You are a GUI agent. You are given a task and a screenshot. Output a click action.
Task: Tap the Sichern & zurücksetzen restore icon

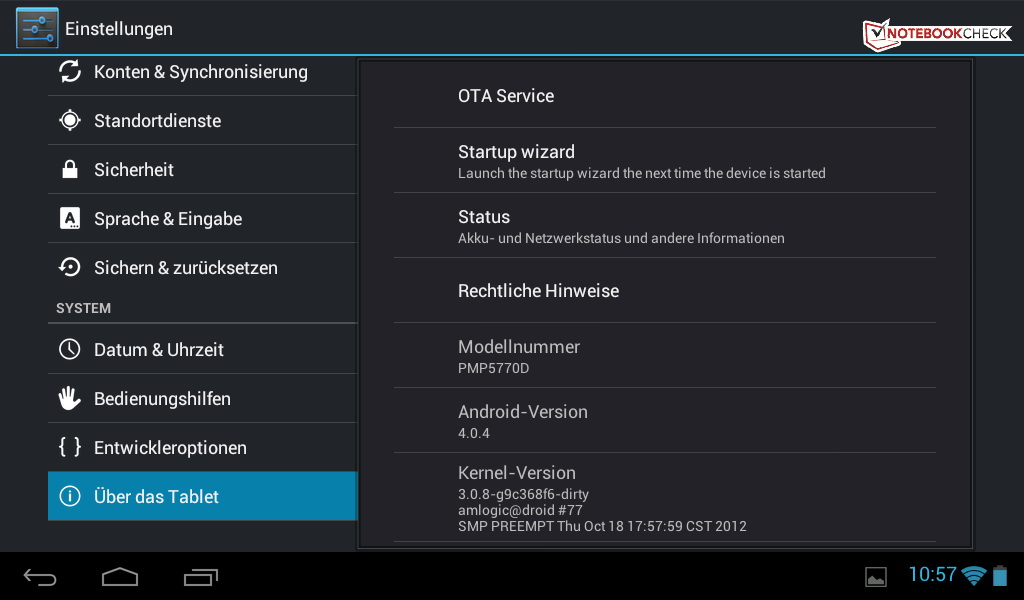pyautogui.click(x=70, y=268)
